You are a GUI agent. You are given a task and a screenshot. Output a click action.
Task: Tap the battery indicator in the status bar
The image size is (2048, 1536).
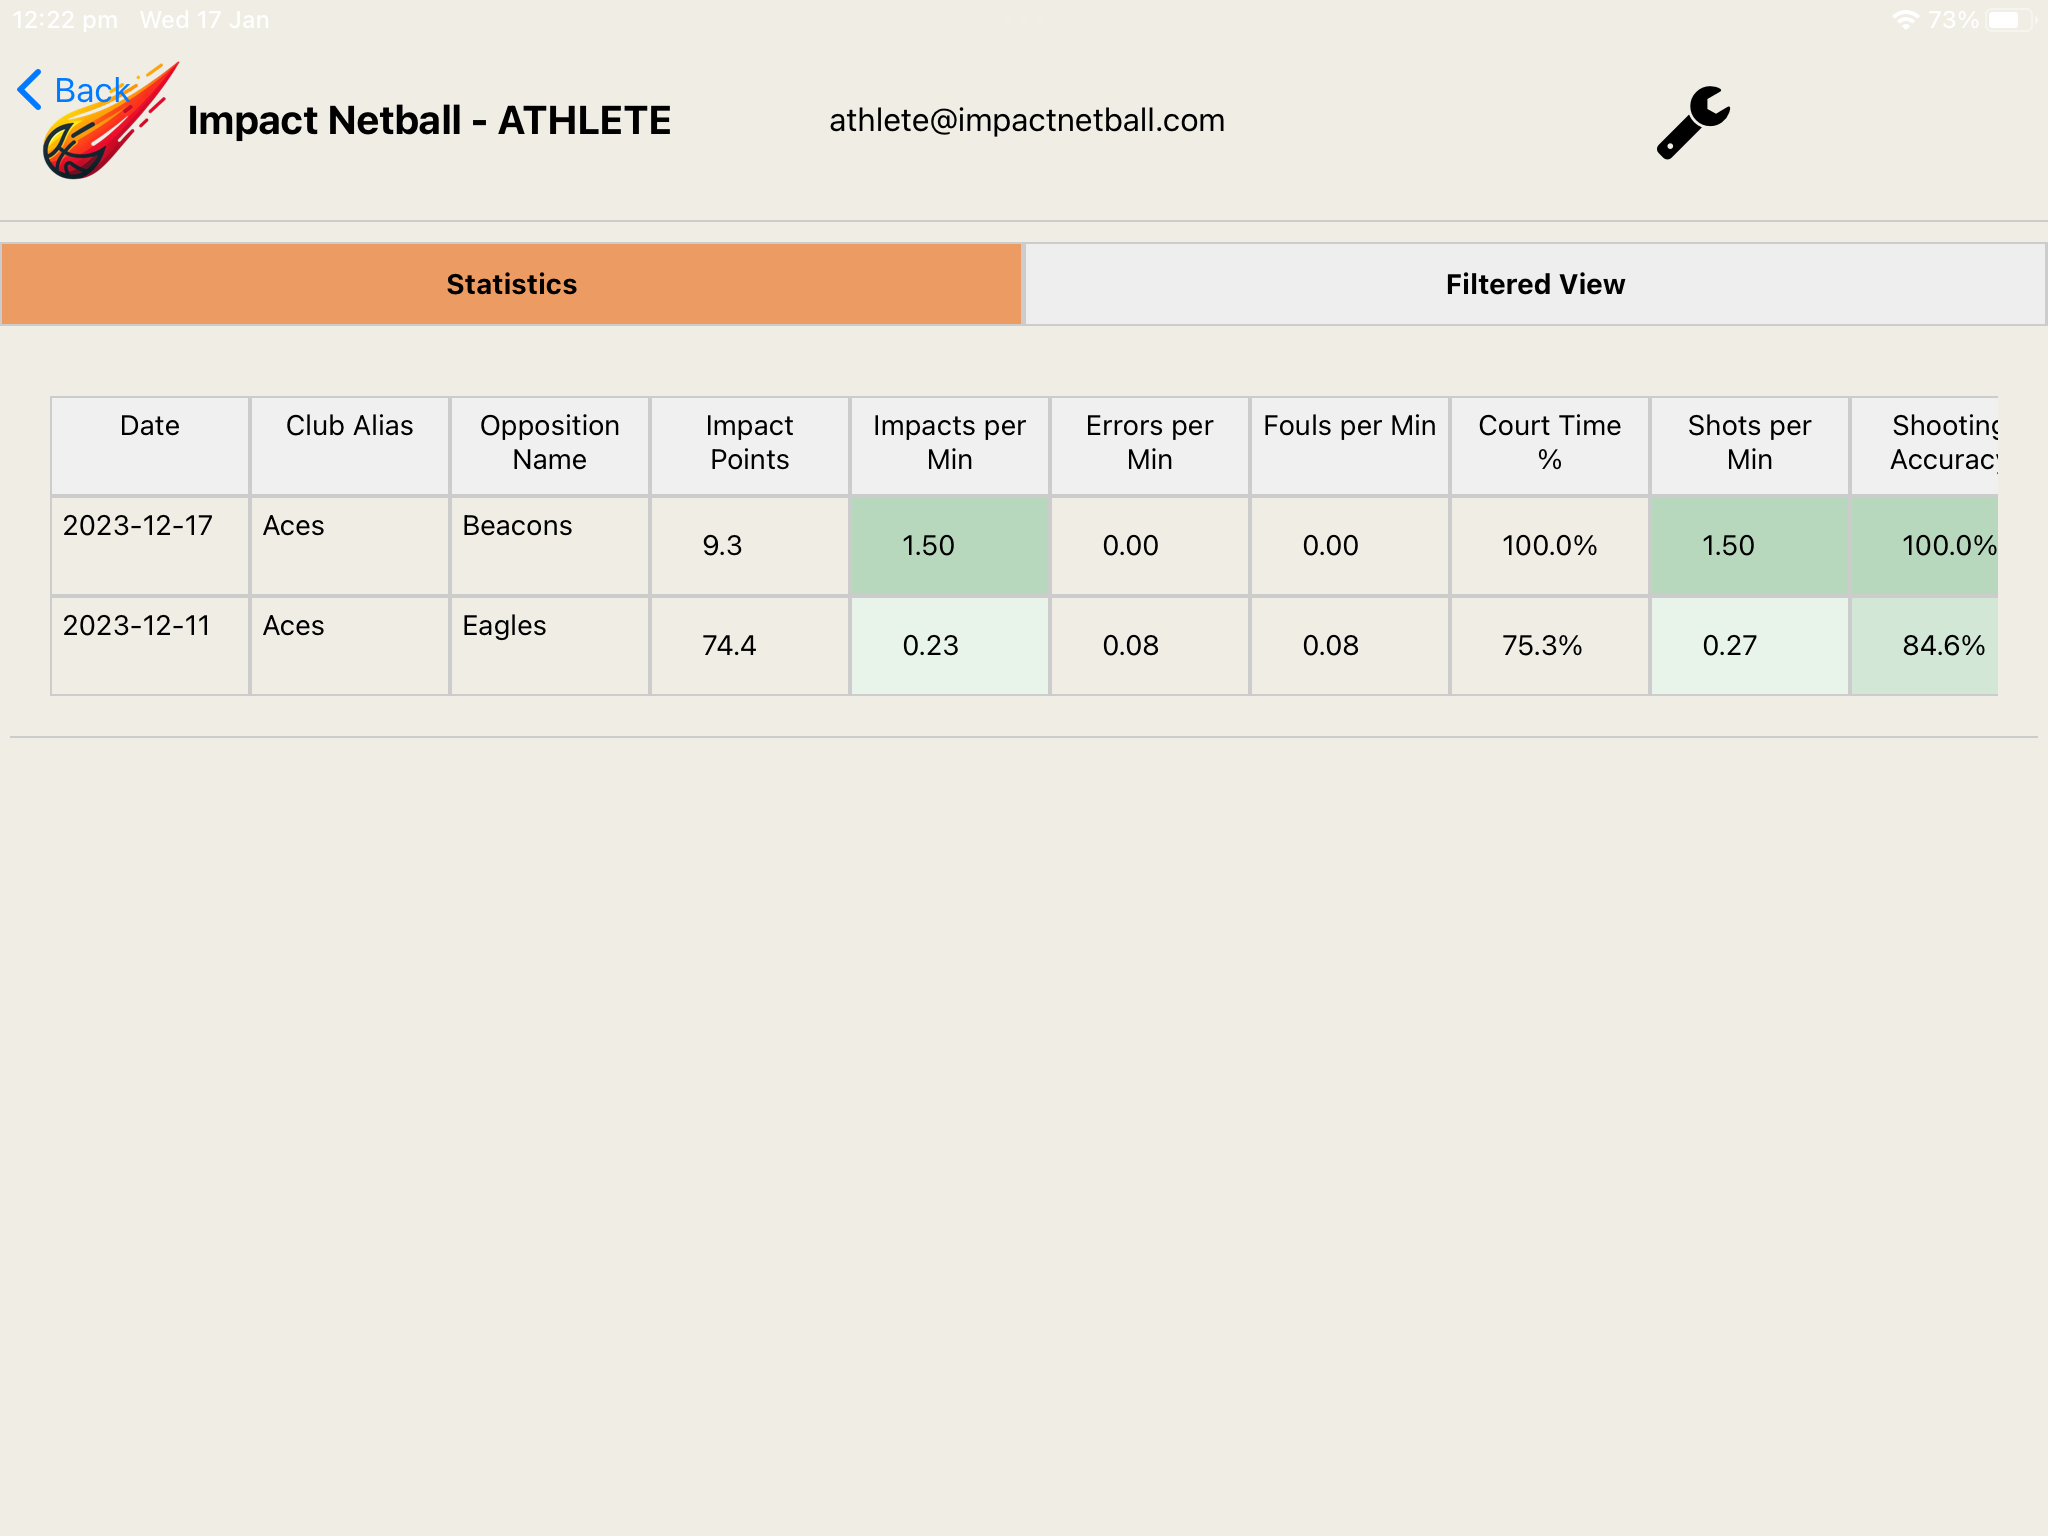point(2007,18)
